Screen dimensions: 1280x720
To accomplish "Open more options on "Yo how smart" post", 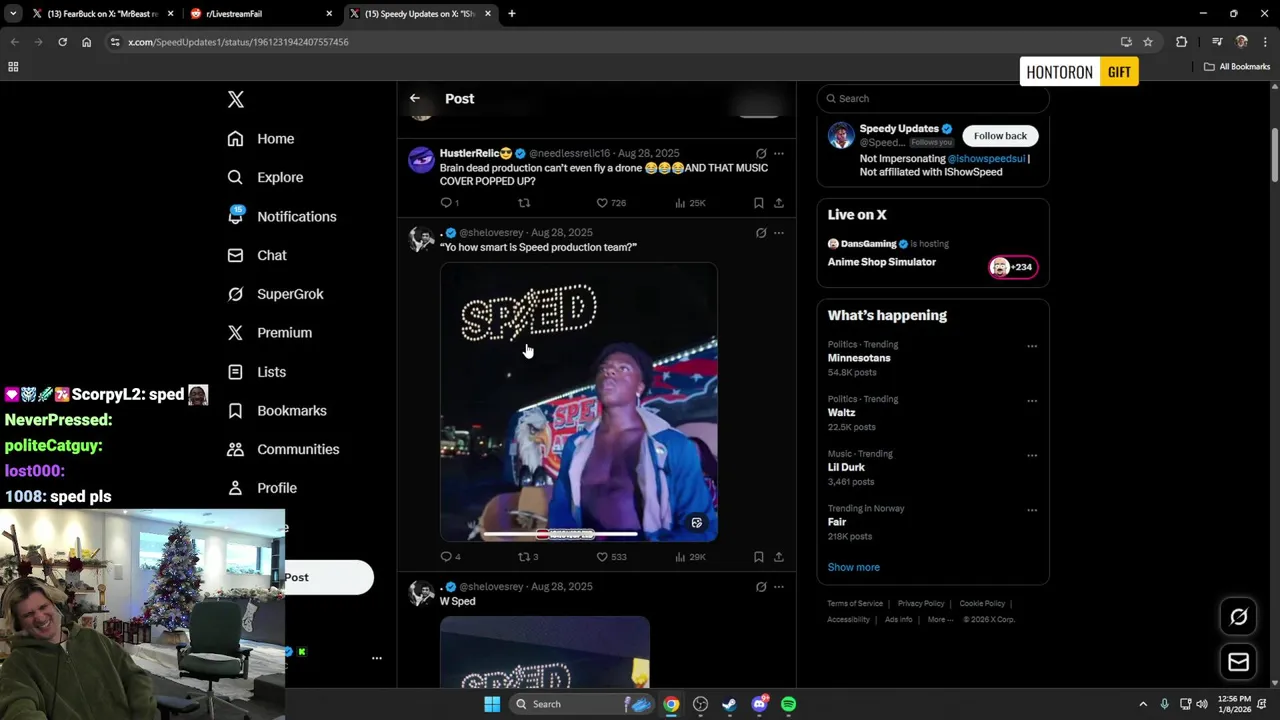I will tap(779, 233).
